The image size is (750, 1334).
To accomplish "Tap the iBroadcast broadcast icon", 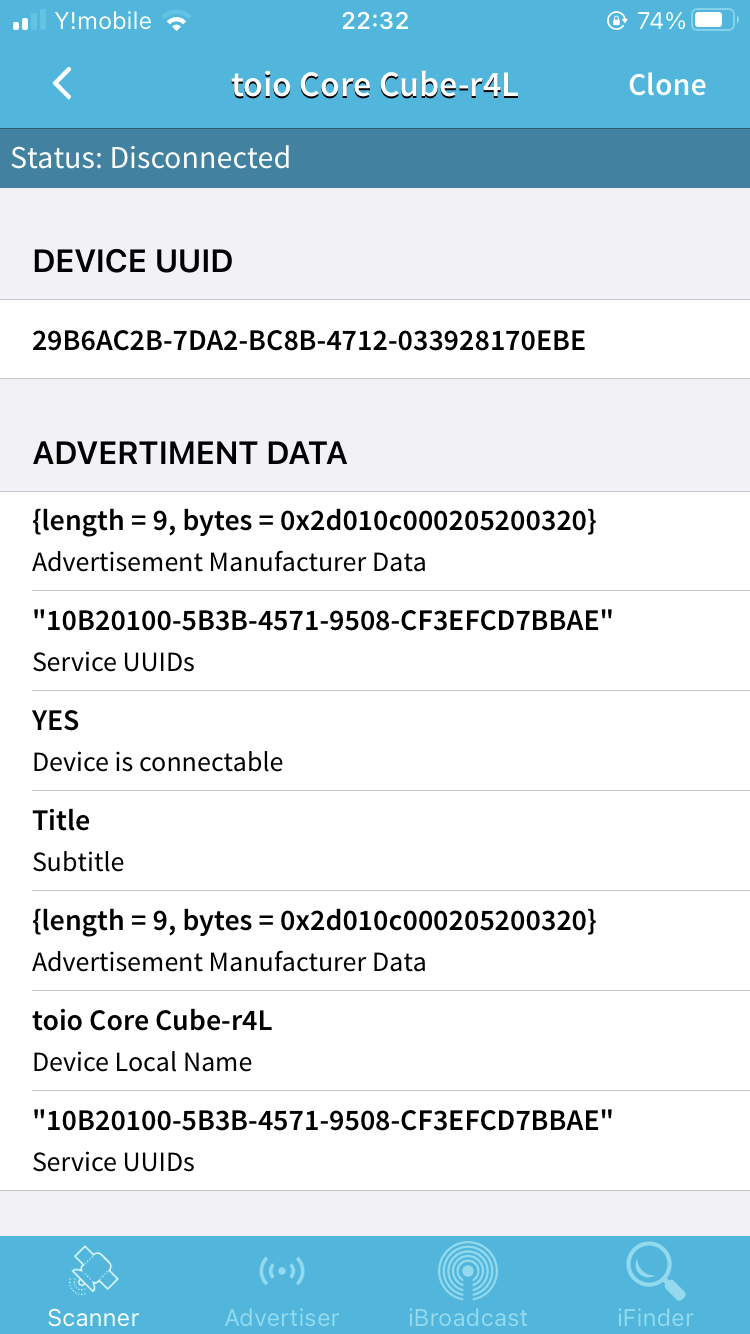I will [468, 1268].
